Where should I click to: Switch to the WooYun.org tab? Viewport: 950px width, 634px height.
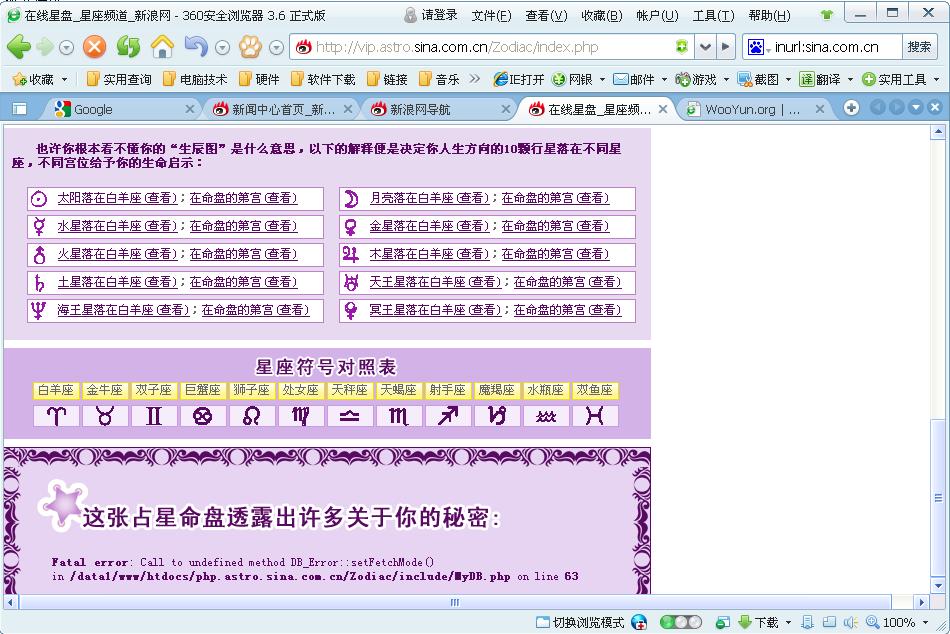753,109
